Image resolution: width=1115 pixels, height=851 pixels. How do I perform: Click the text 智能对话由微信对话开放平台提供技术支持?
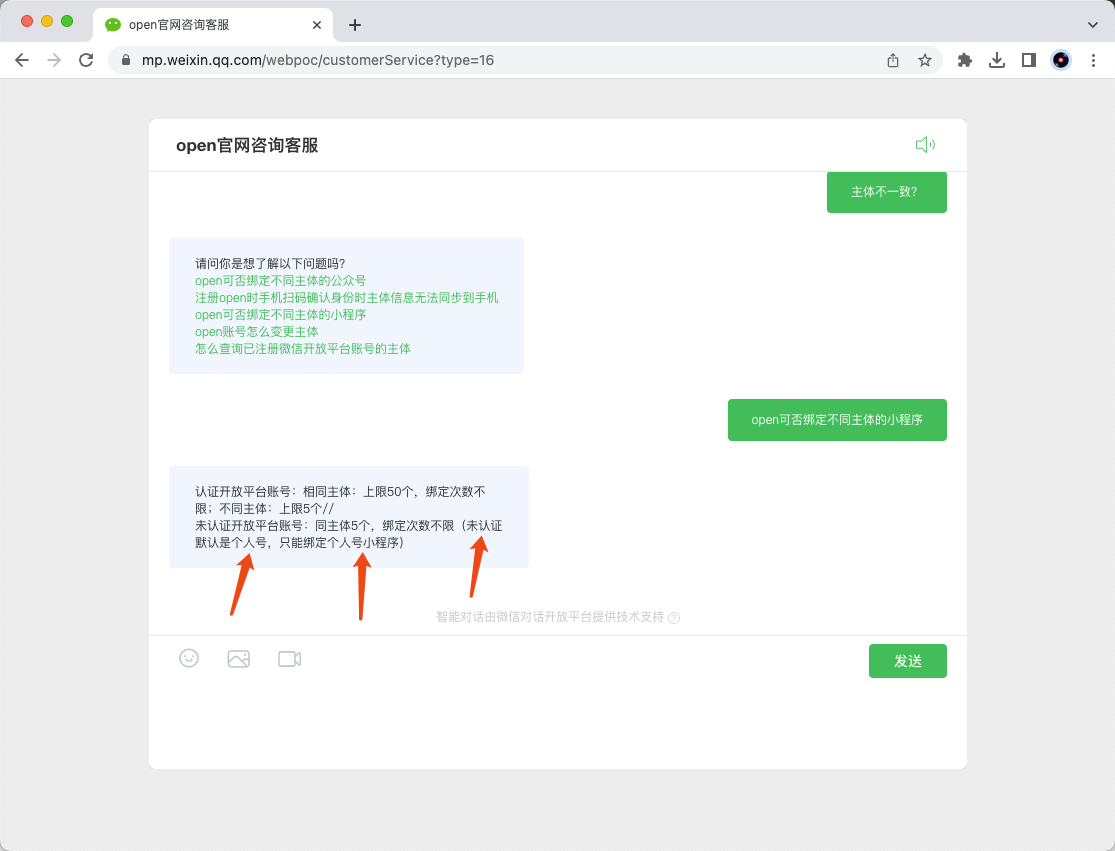[x=550, y=617]
